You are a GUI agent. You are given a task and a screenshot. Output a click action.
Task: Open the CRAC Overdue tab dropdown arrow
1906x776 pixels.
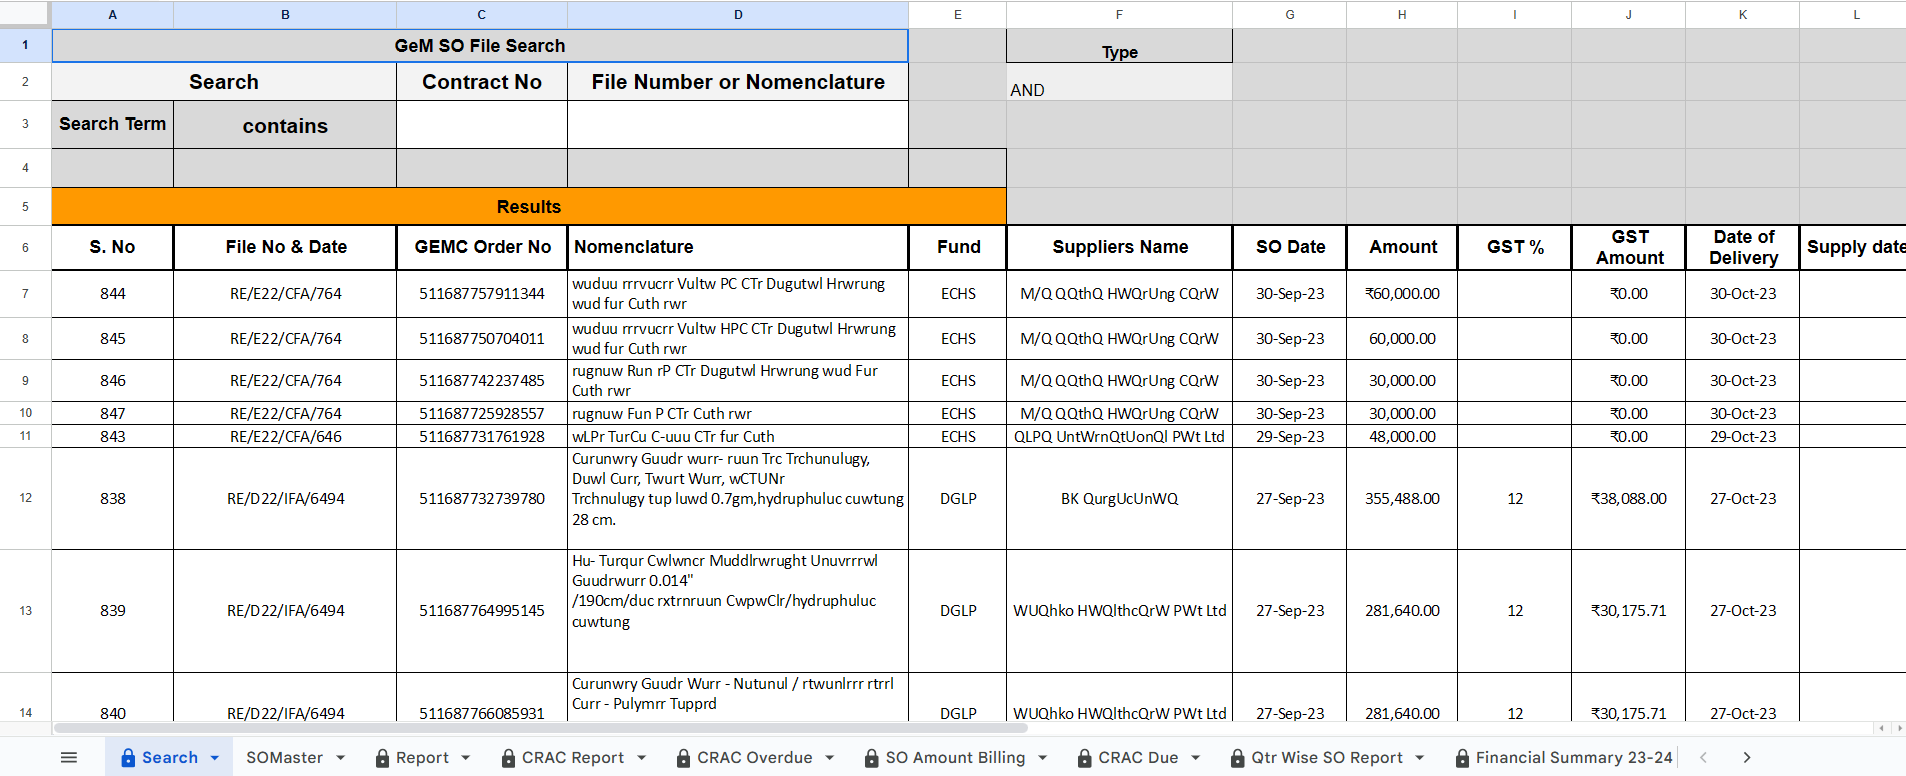pyautogui.click(x=830, y=758)
